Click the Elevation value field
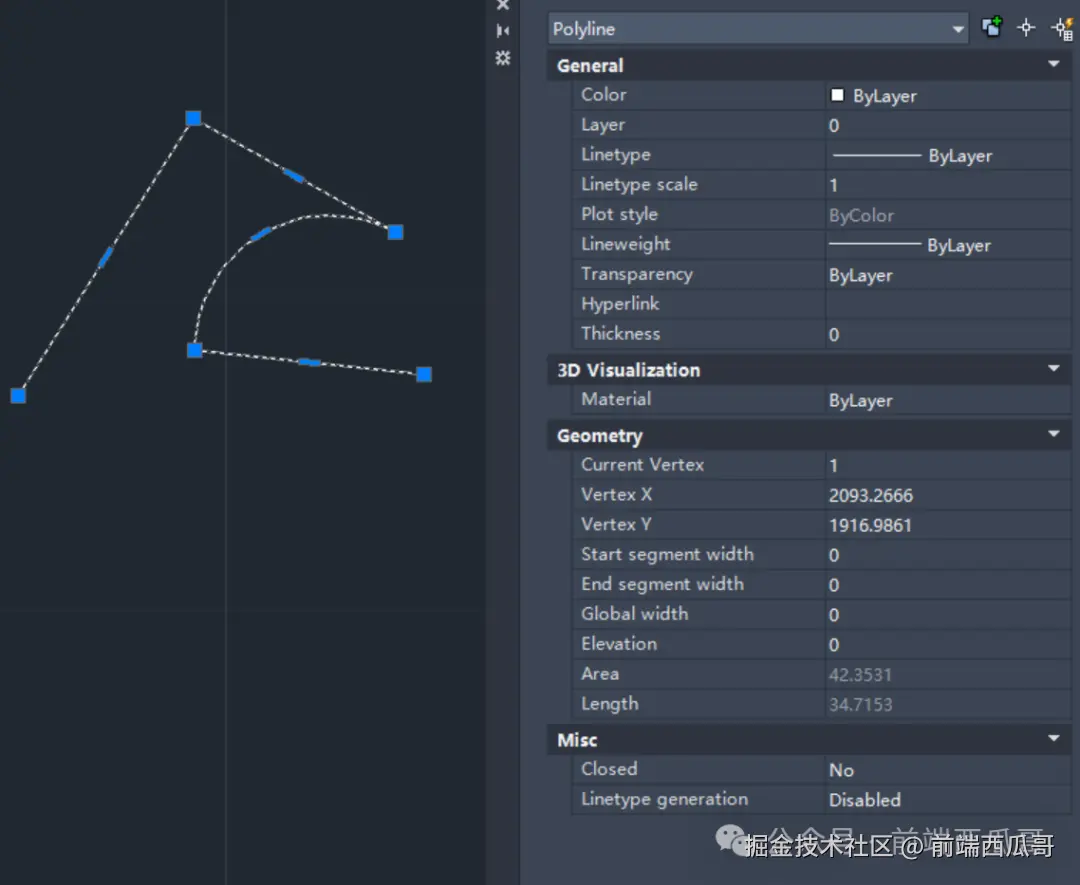 pos(948,645)
